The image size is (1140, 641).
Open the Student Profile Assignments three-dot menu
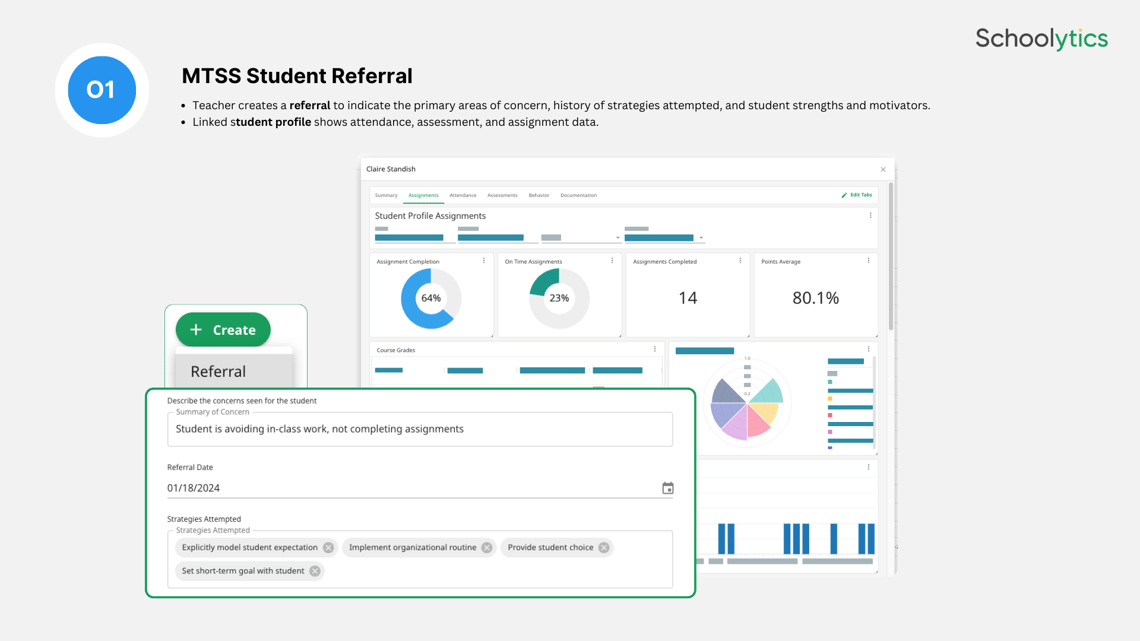click(x=871, y=215)
